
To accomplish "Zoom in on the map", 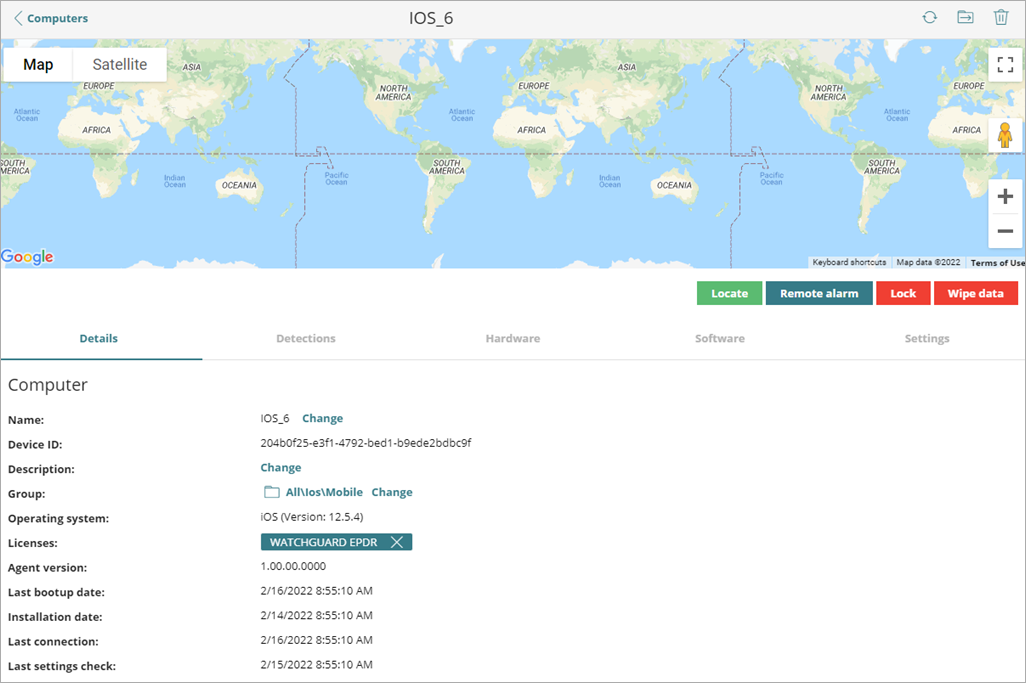I will [1005, 196].
